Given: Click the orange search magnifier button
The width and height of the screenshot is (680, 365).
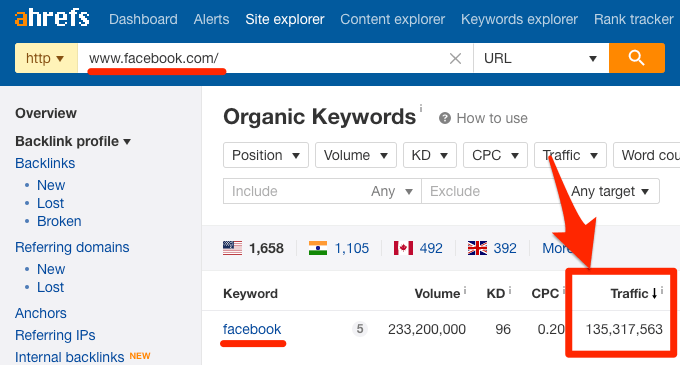Looking at the screenshot, I should (x=637, y=58).
